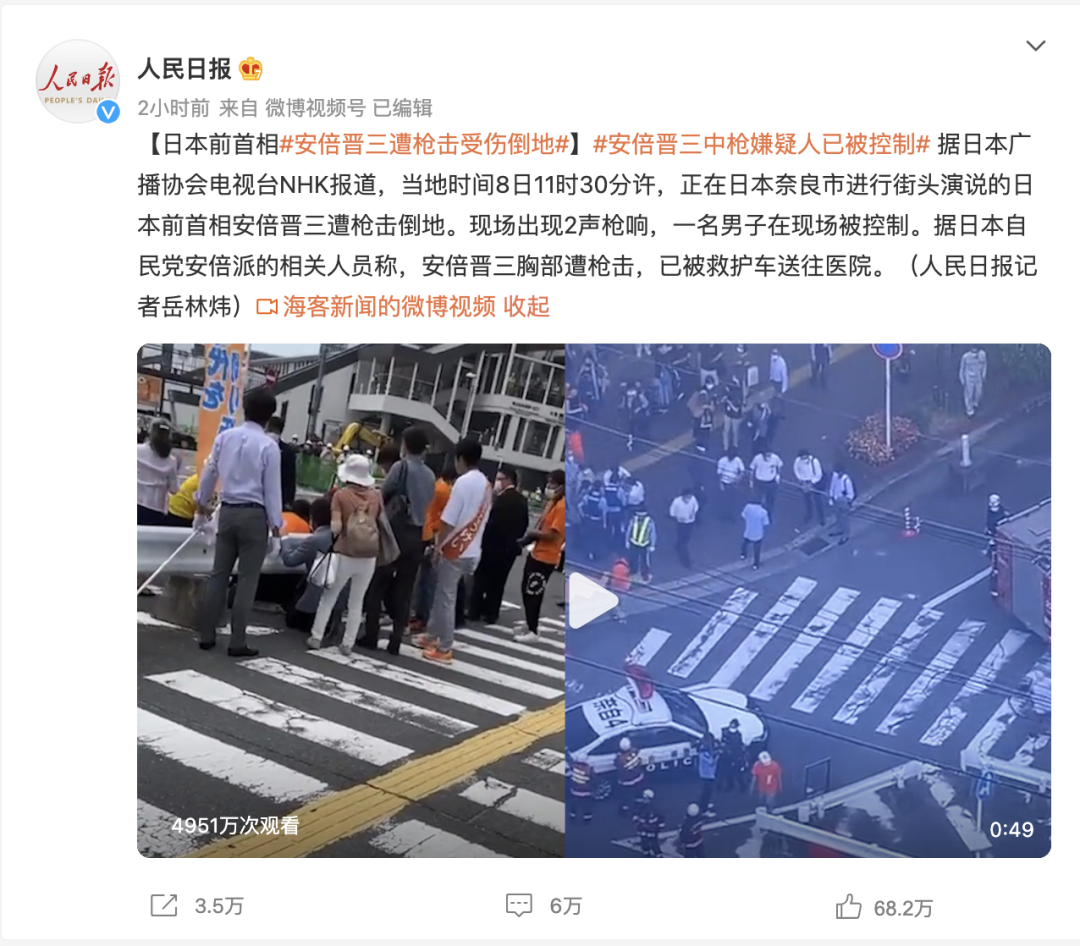
Task: Click the 0:49 video duration label
Action: [1011, 830]
